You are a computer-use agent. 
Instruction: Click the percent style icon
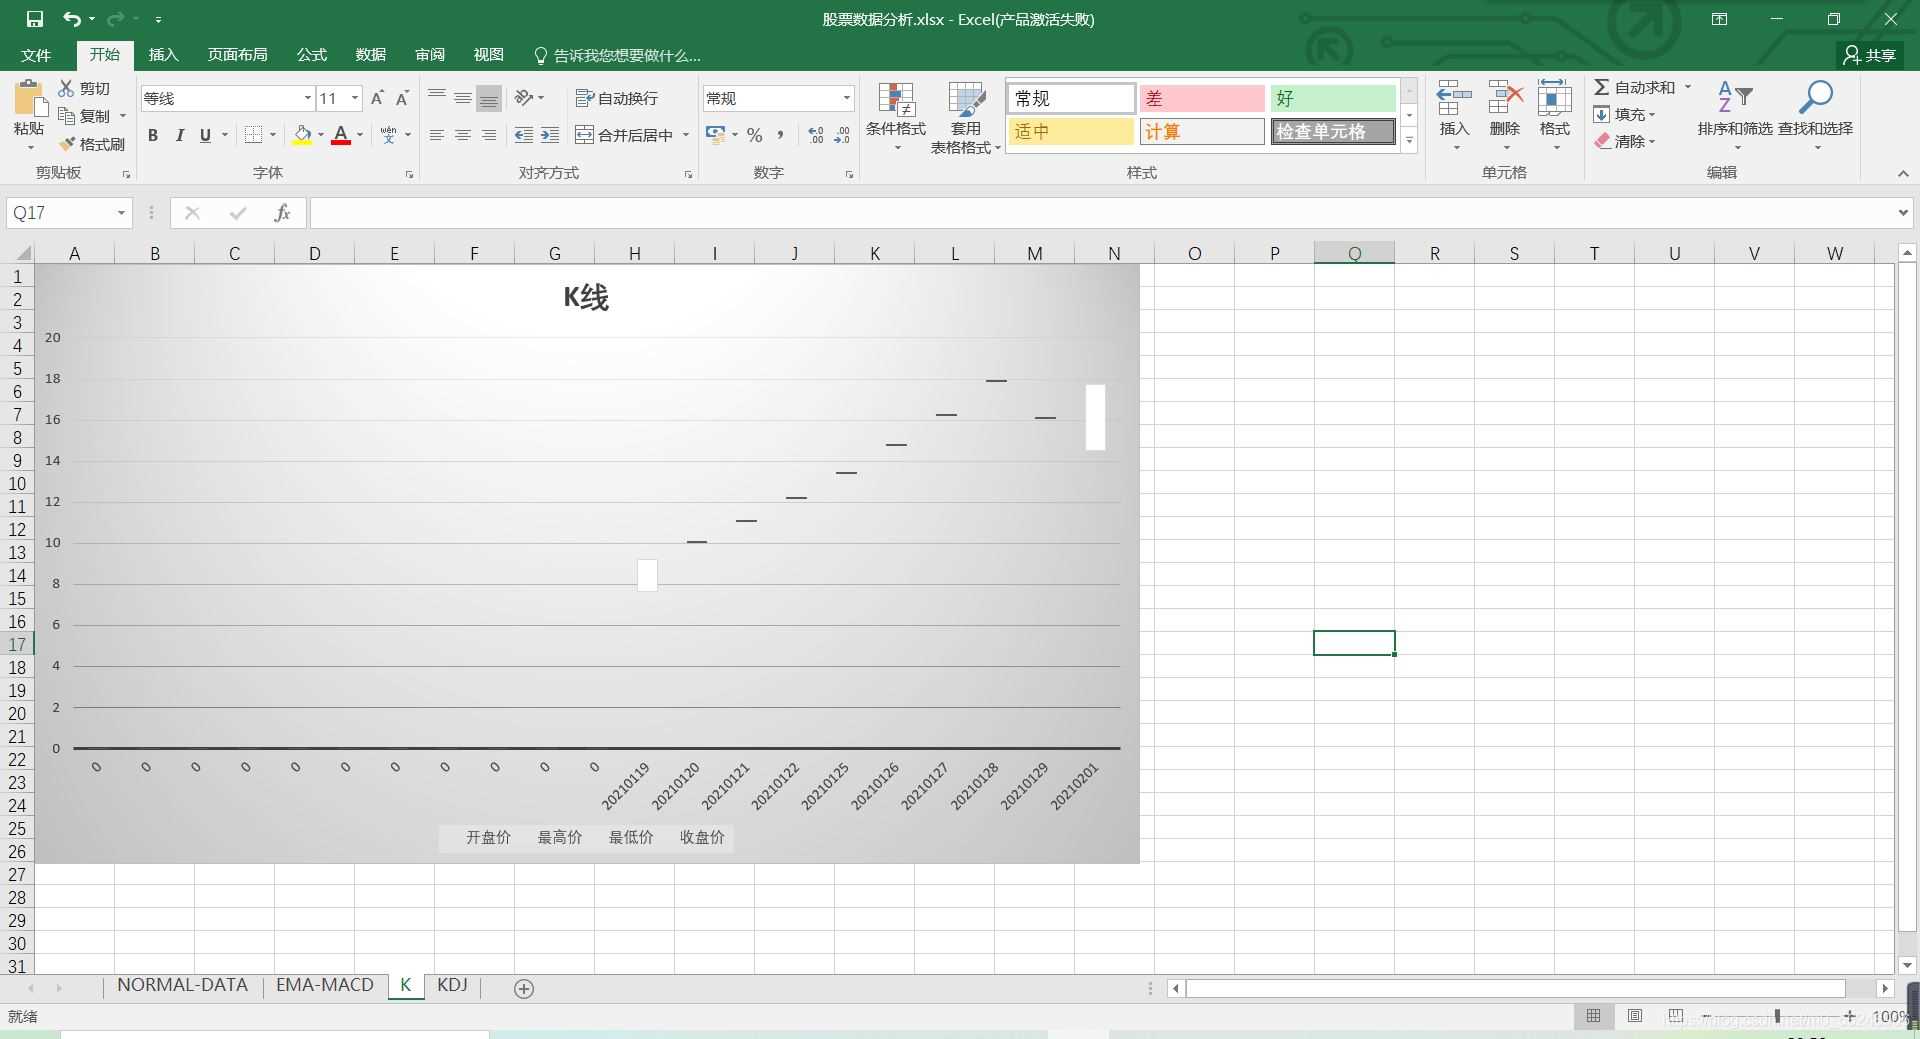point(755,135)
